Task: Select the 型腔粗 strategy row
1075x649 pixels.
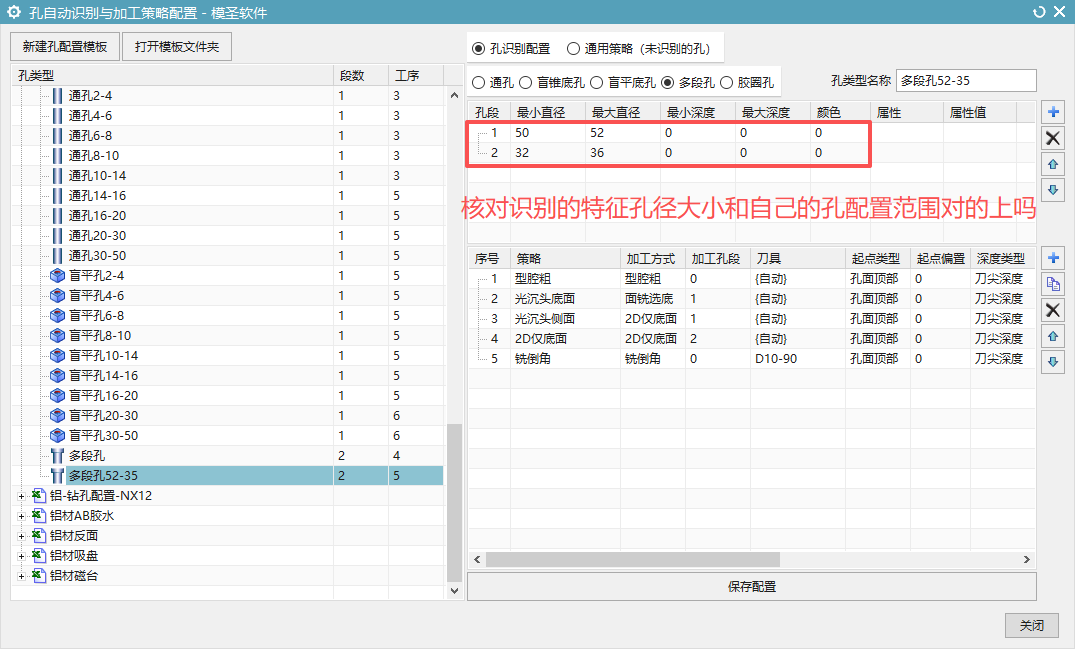Action: pos(751,279)
